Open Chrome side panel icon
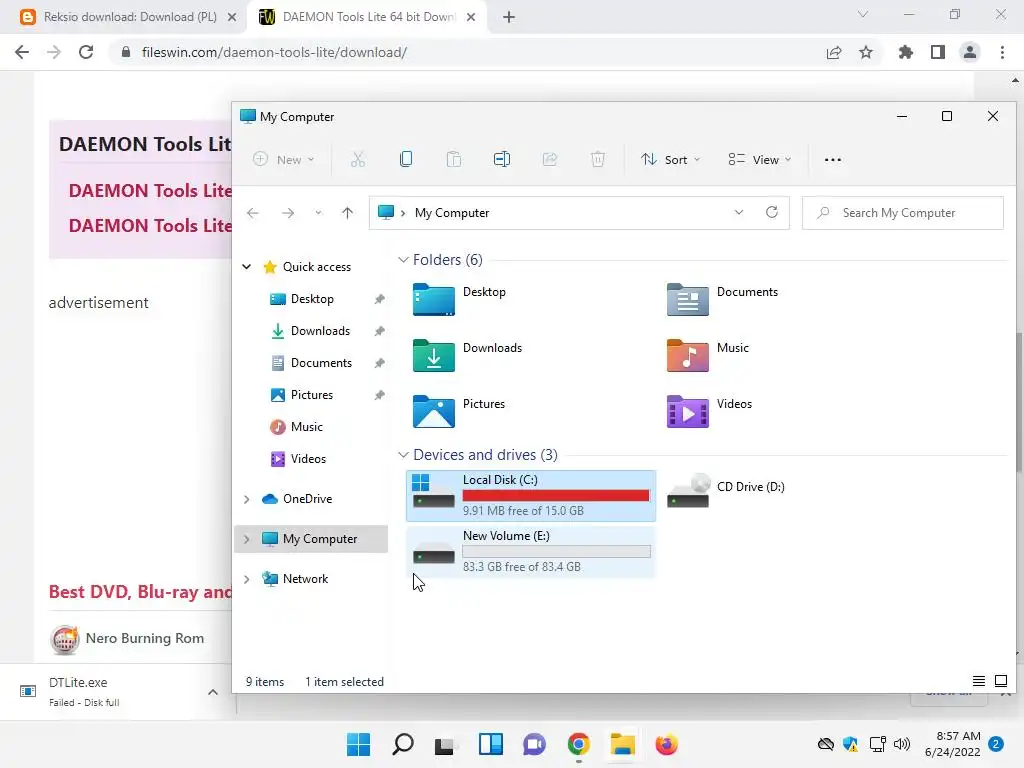The width and height of the screenshot is (1024, 768). click(938, 52)
